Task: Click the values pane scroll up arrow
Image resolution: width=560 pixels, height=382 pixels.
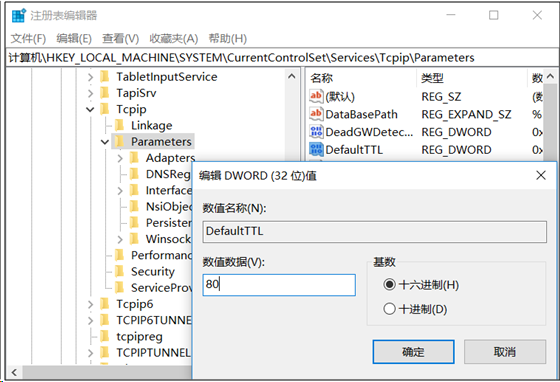Action: coord(550,76)
